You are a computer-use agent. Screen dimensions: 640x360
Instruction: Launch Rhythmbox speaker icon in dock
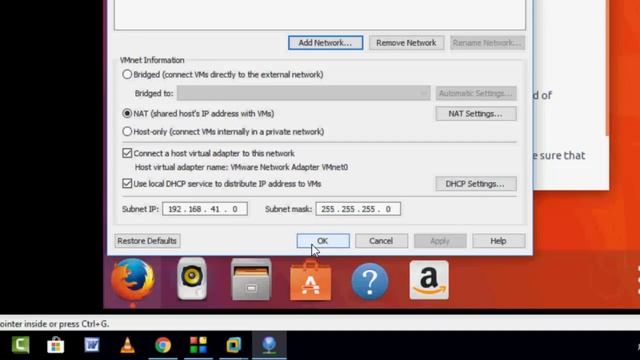(x=192, y=279)
